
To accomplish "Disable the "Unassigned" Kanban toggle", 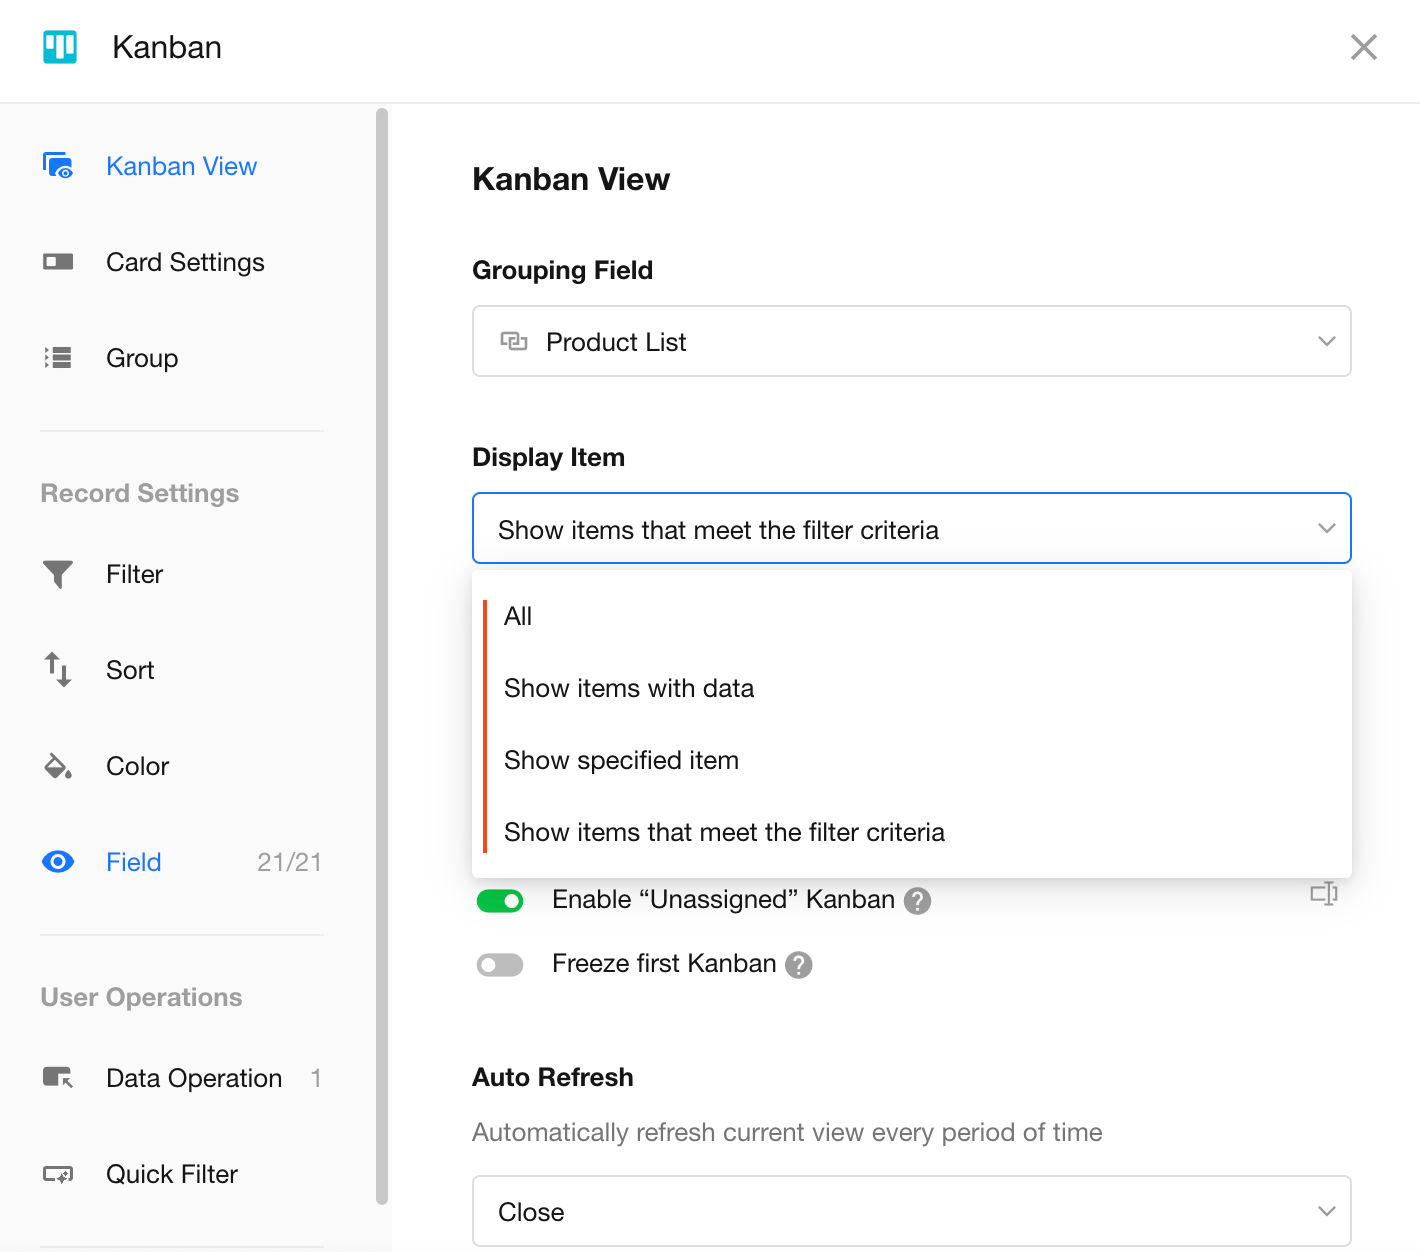I will [x=500, y=901].
